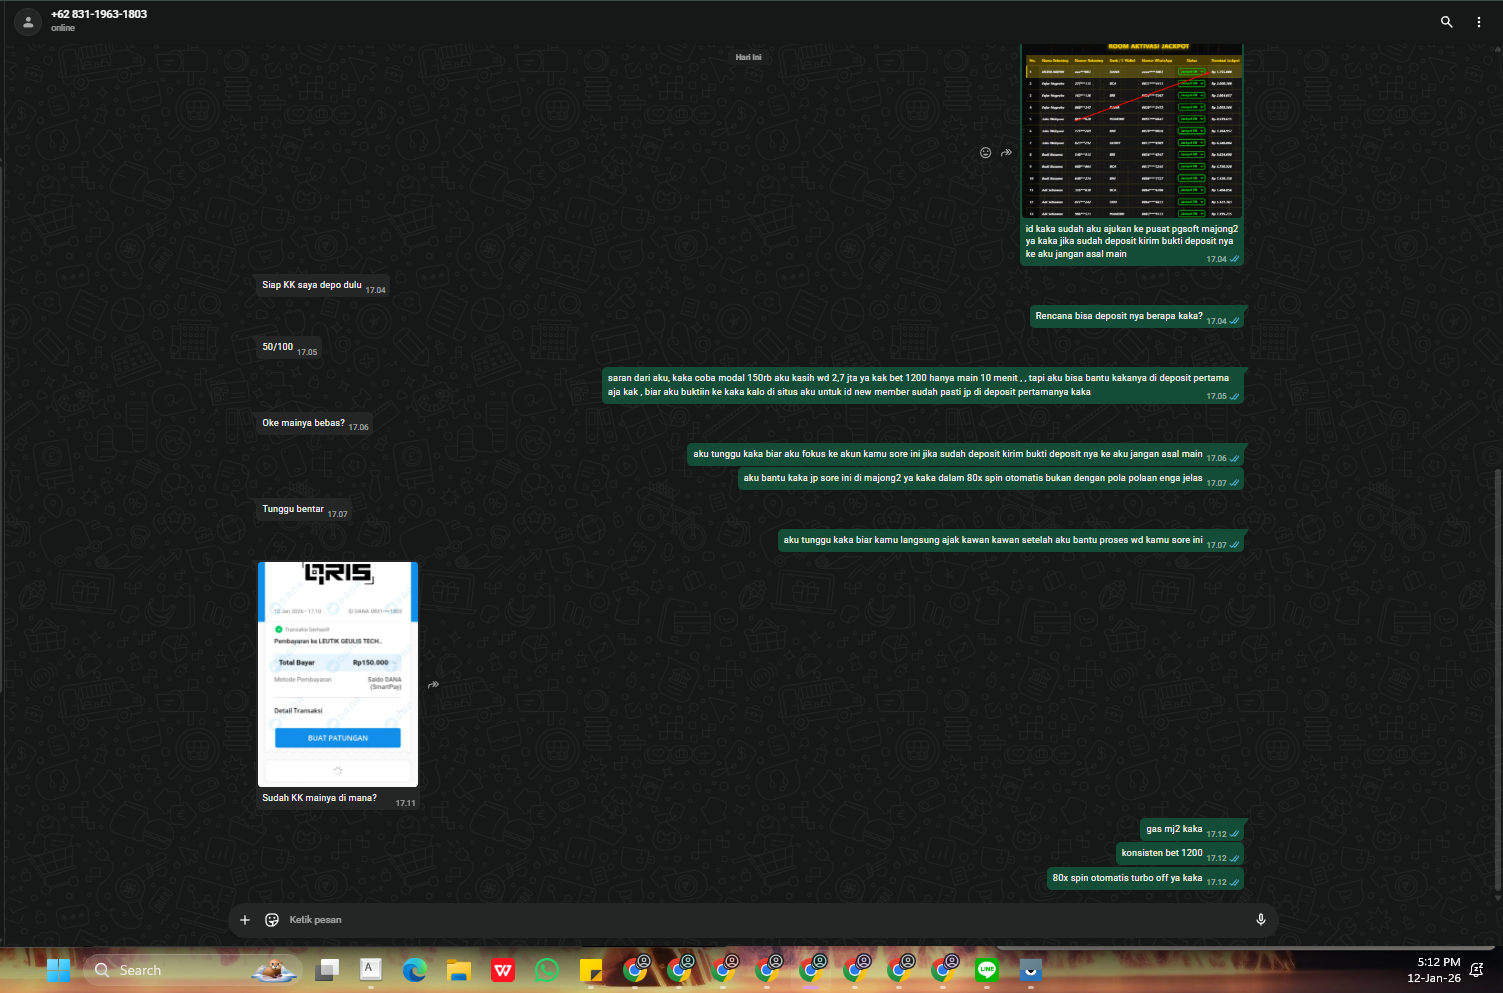Click the "konsisten bet 1200" message
This screenshot has width=1503, height=993.
[1180, 853]
